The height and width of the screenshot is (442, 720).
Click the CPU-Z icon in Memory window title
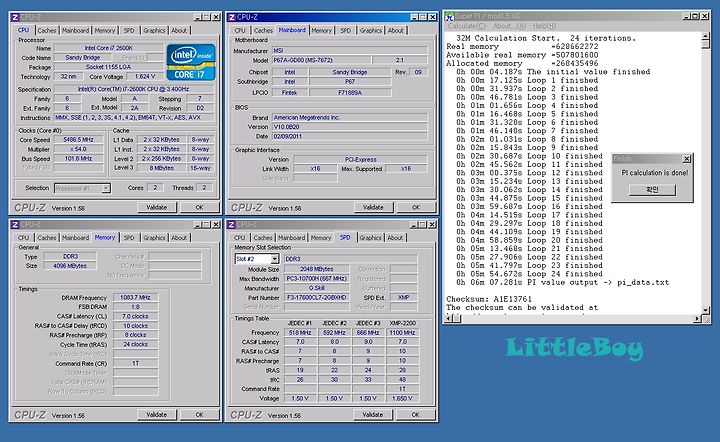point(15,224)
